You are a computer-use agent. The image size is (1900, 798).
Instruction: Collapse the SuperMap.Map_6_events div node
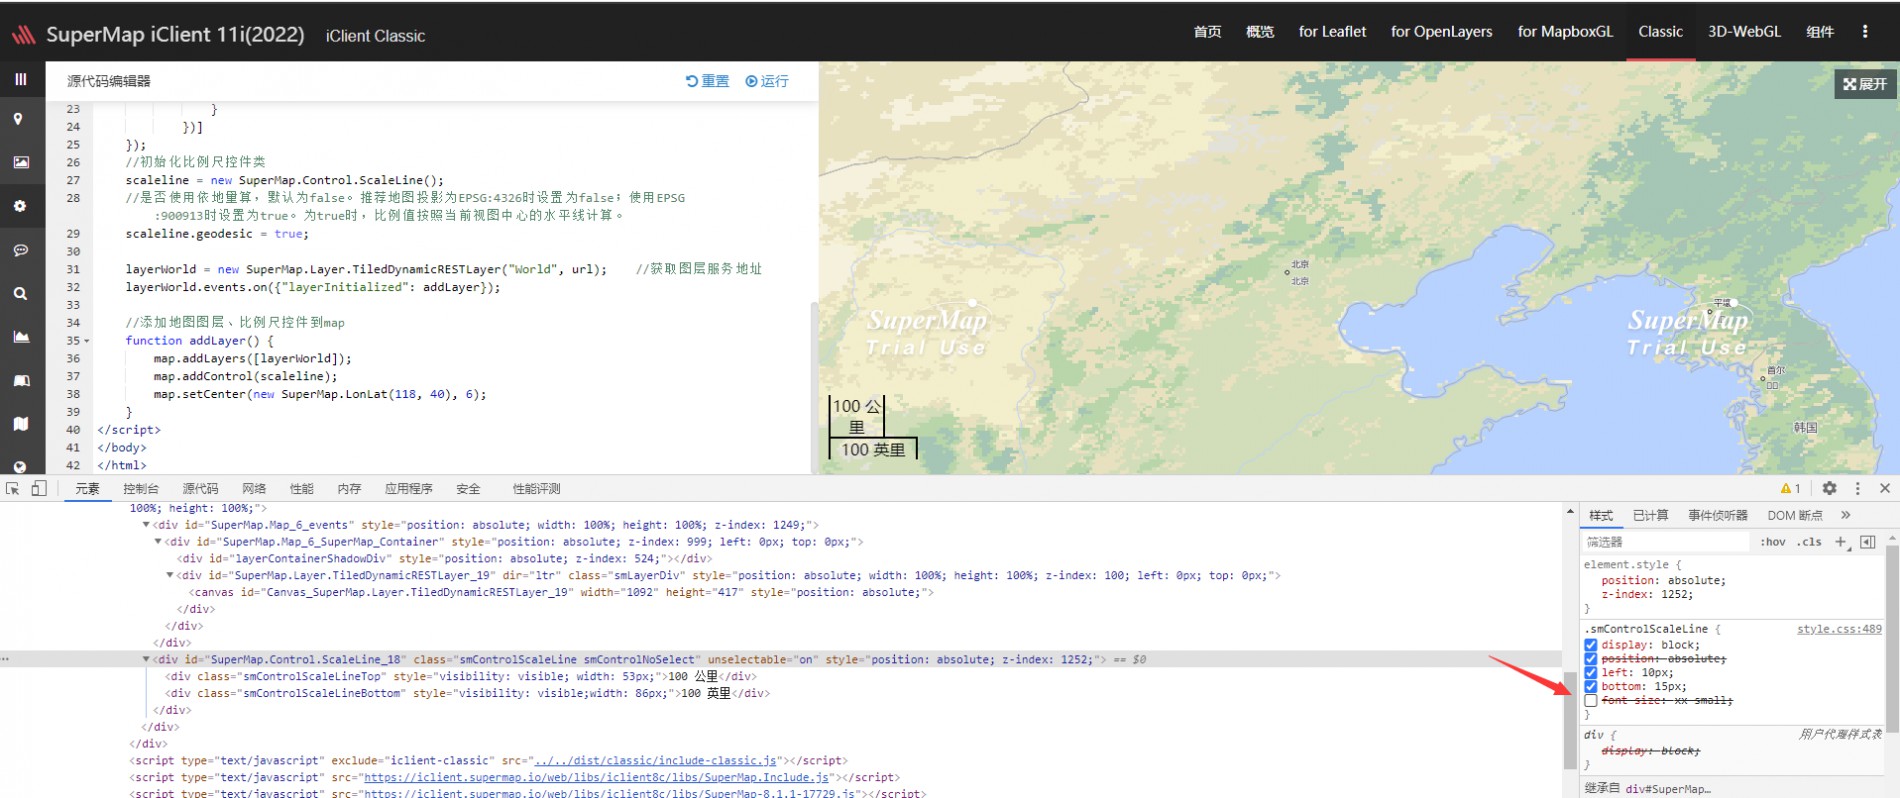pyautogui.click(x=146, y=525)
